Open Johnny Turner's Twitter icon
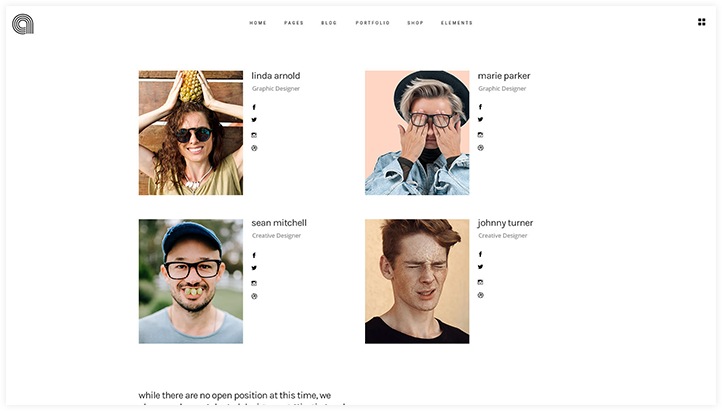 (480, 267)
